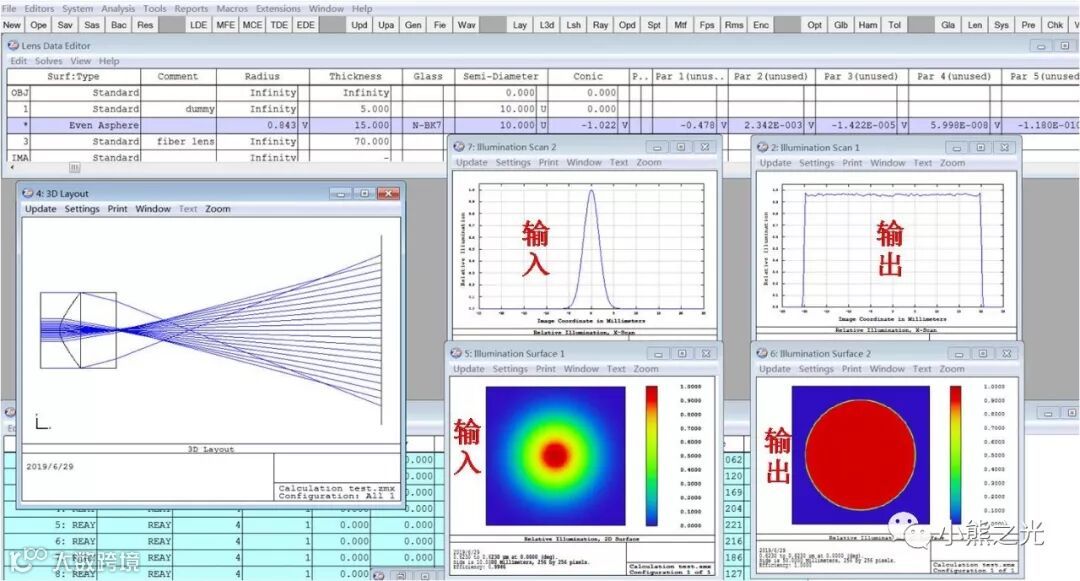The width and height of the screenshot is (1080, 581).
Task: Open the Macros menu
Action: (x=232, y=8)
